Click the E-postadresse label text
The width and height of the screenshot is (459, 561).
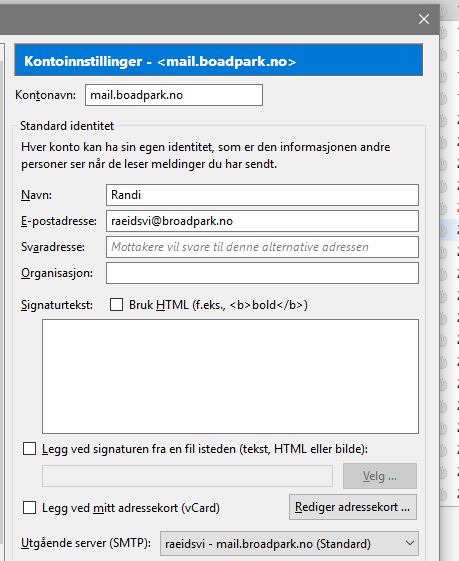[x=59, y=221]
